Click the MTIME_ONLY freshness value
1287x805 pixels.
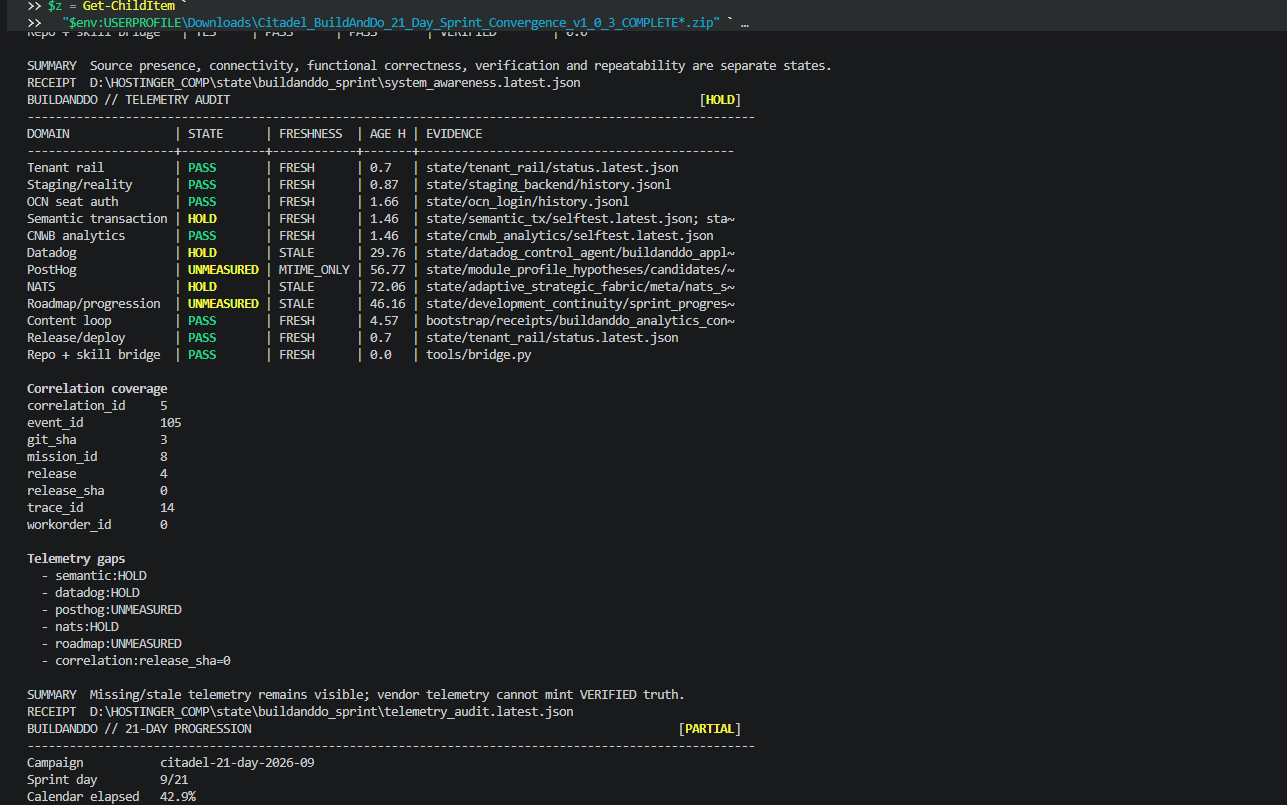[314, 270]
